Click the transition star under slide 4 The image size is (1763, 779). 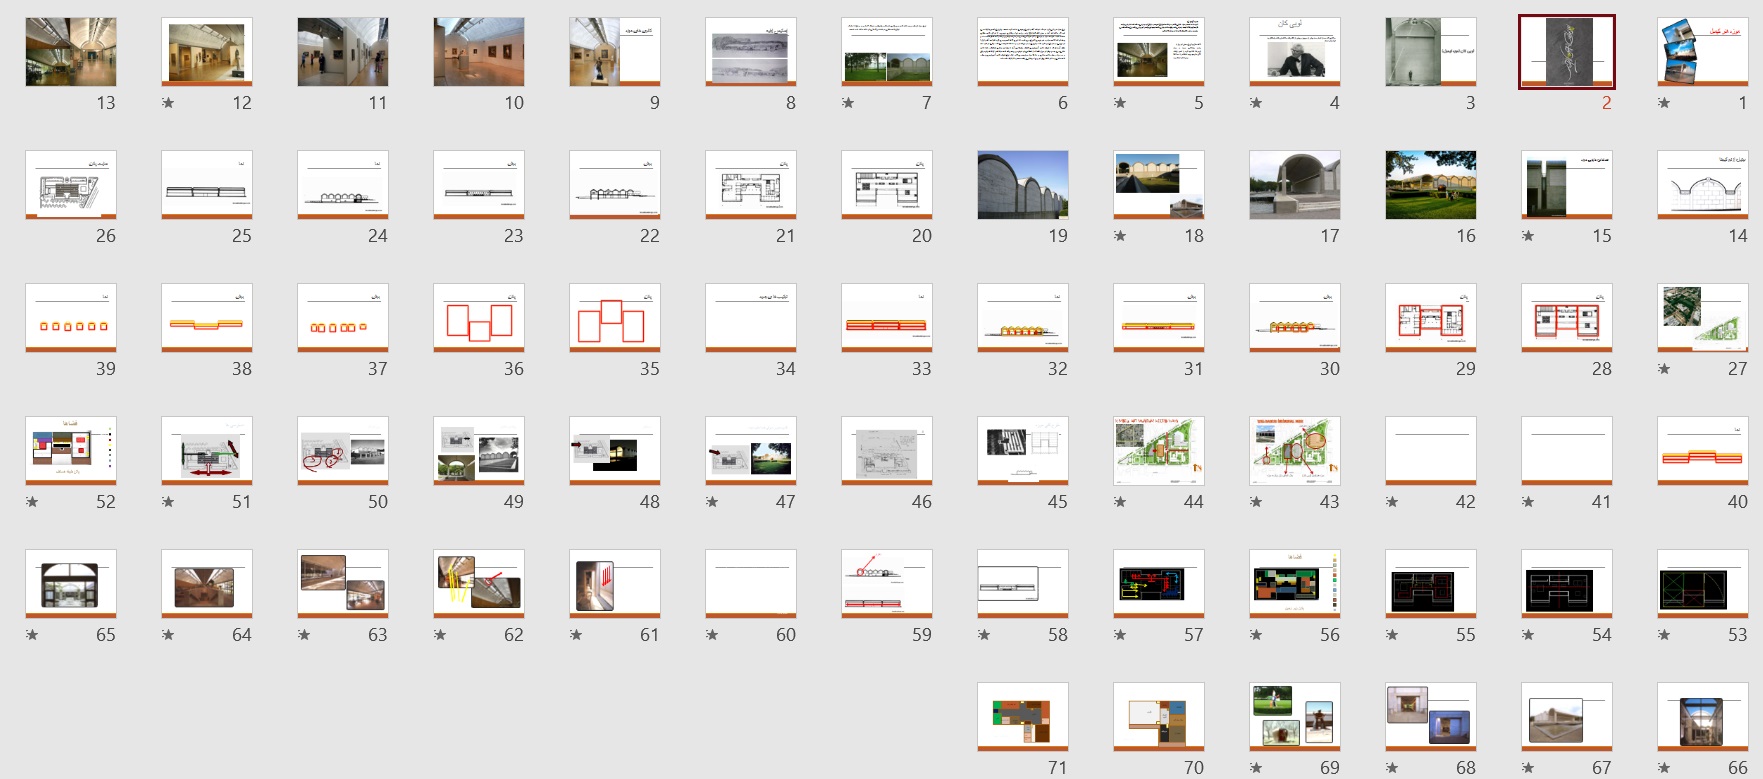click(x=1256, y=103)
